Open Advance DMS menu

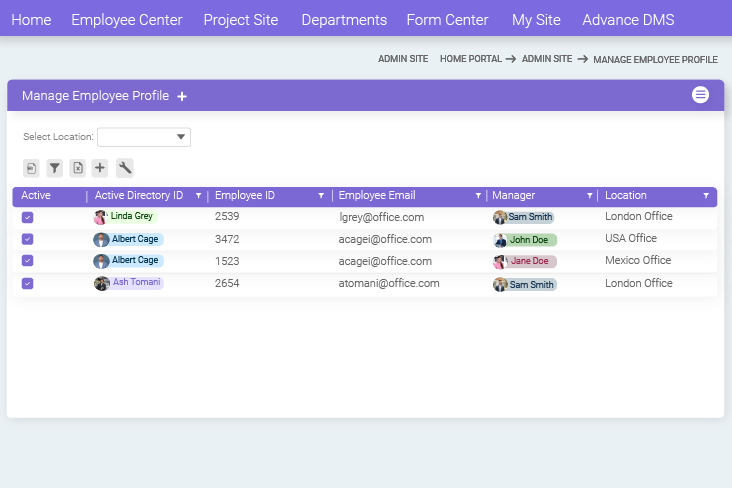tap(628, 20)
